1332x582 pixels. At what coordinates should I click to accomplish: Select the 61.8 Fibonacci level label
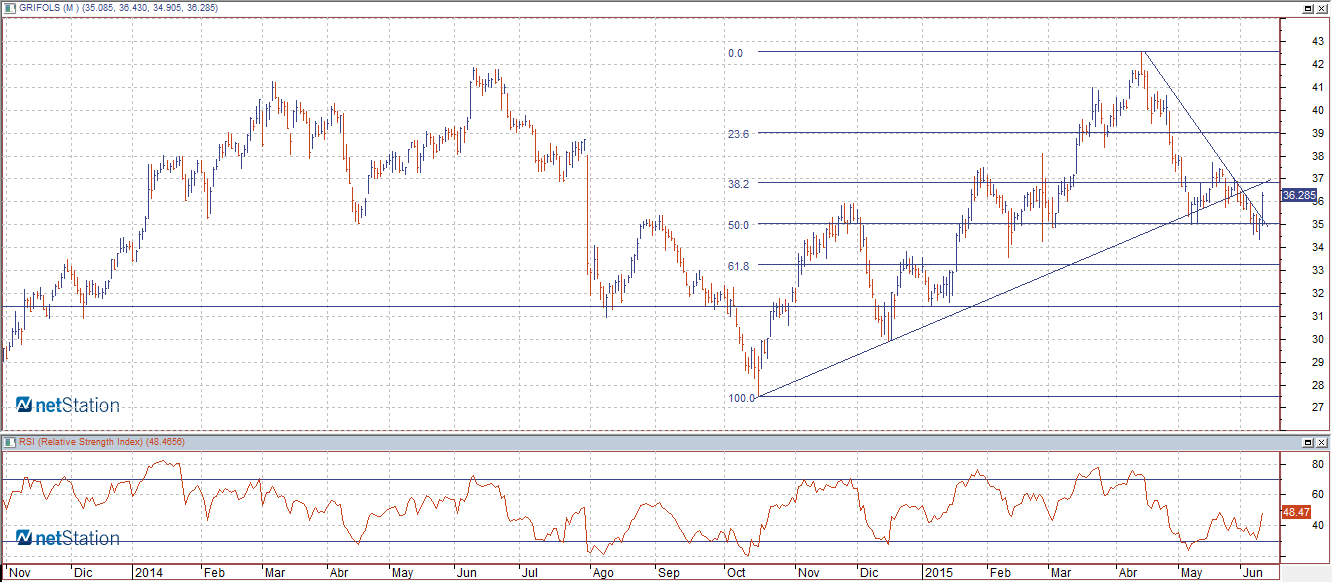pyautogui.click(x=739, y=266)
